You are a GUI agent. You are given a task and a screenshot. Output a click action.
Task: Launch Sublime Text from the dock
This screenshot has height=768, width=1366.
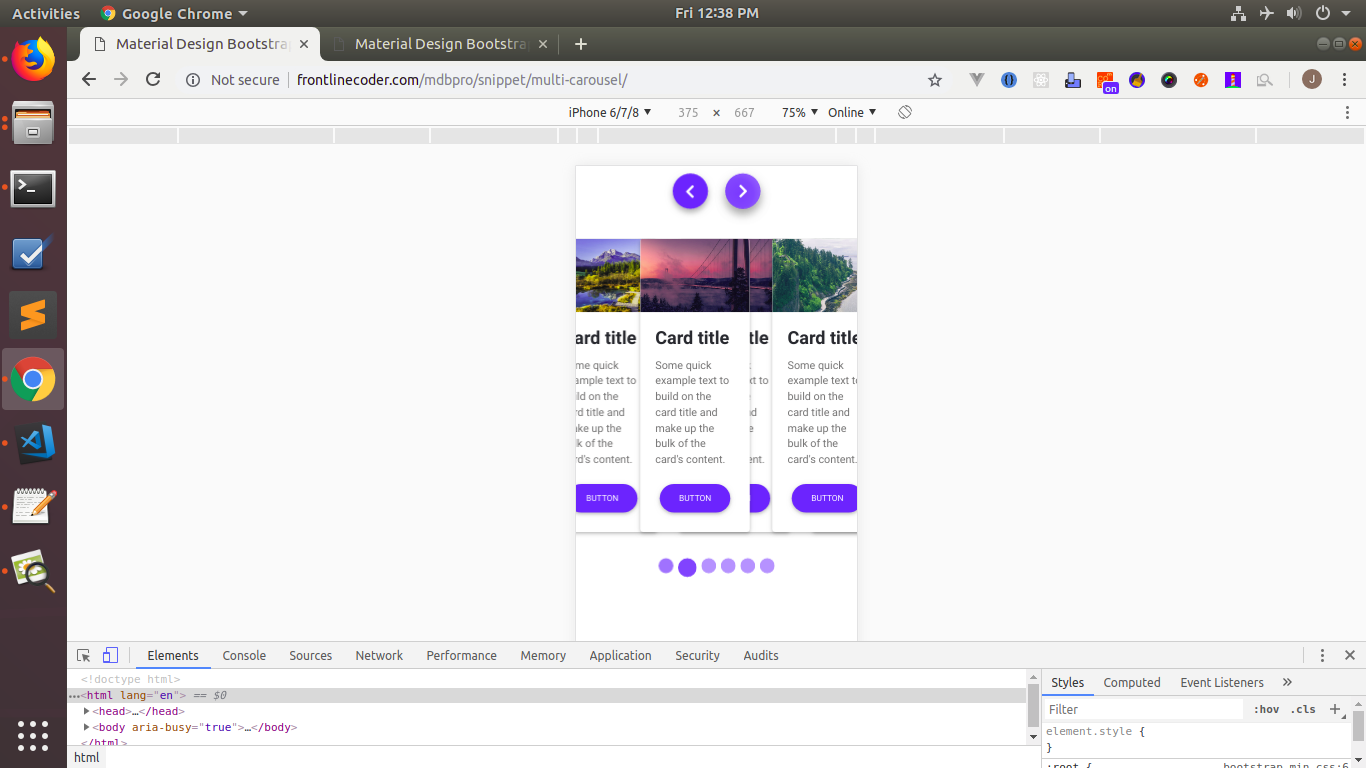33,316
